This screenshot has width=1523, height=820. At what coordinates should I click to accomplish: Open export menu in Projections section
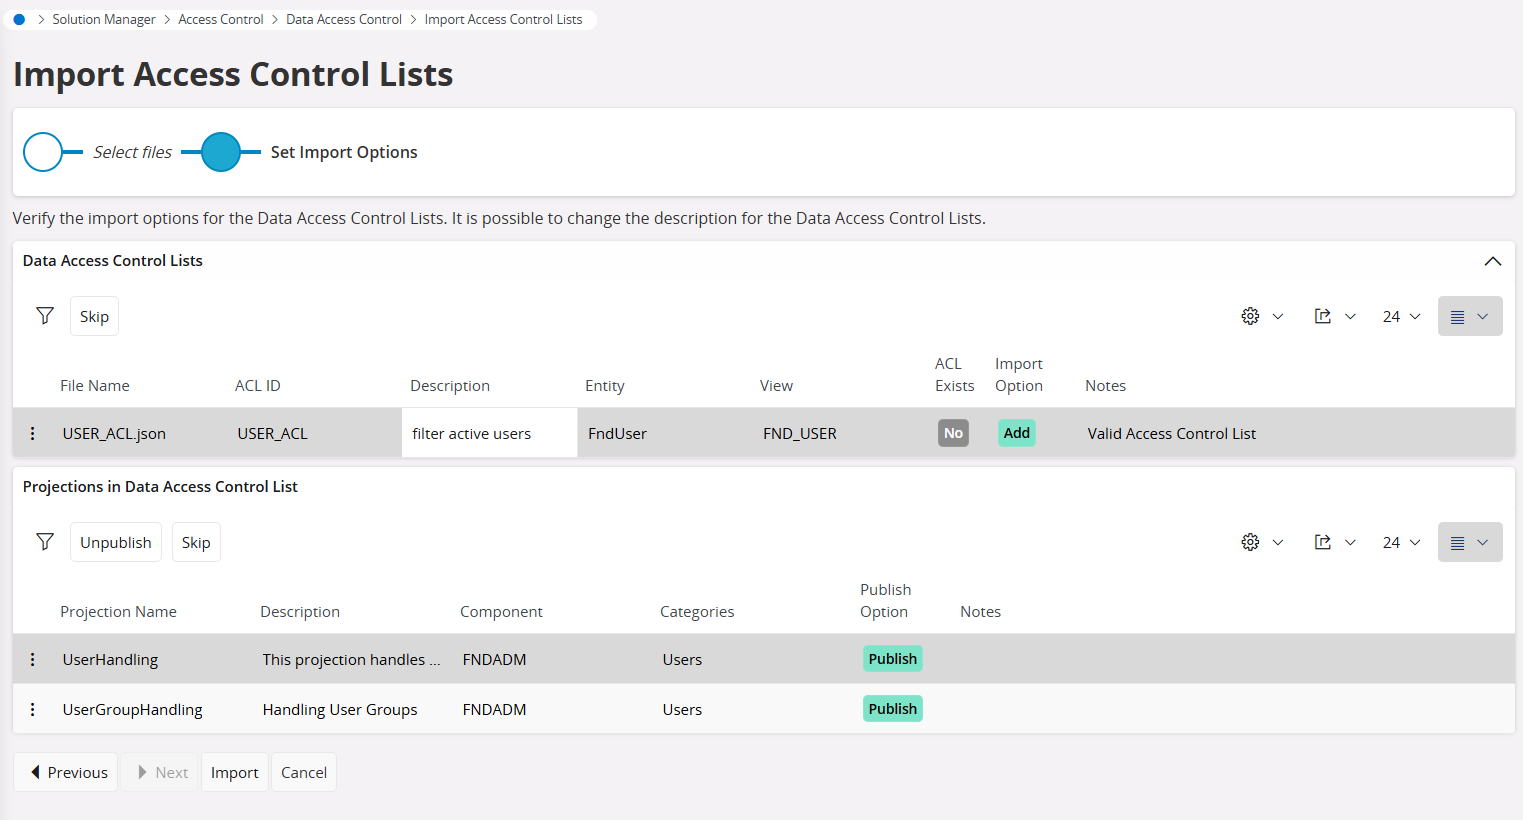(1335, 542)
